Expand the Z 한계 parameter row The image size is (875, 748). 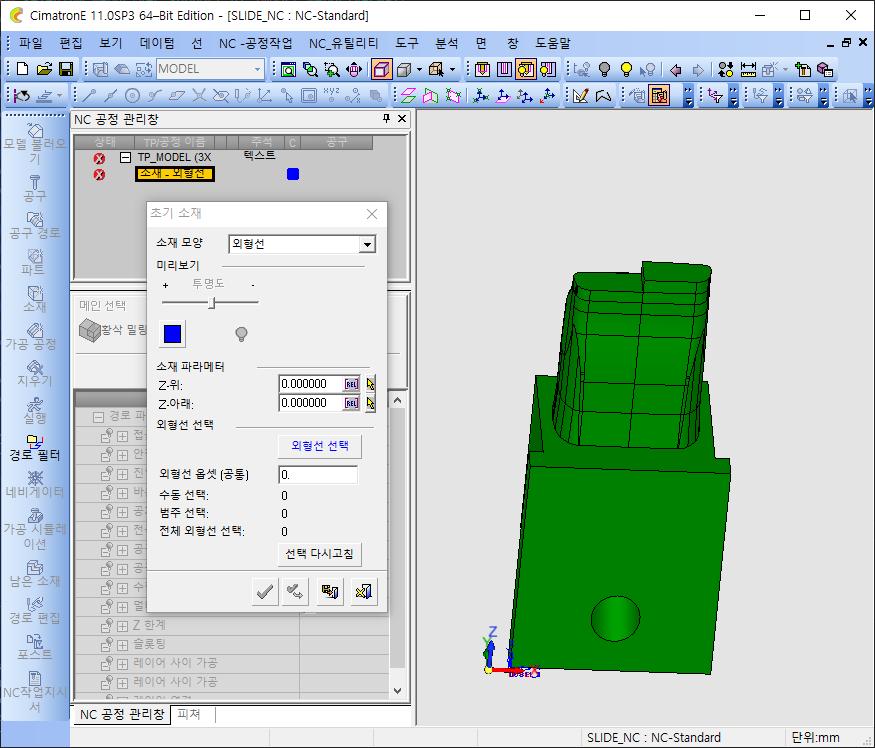(123, 625)
